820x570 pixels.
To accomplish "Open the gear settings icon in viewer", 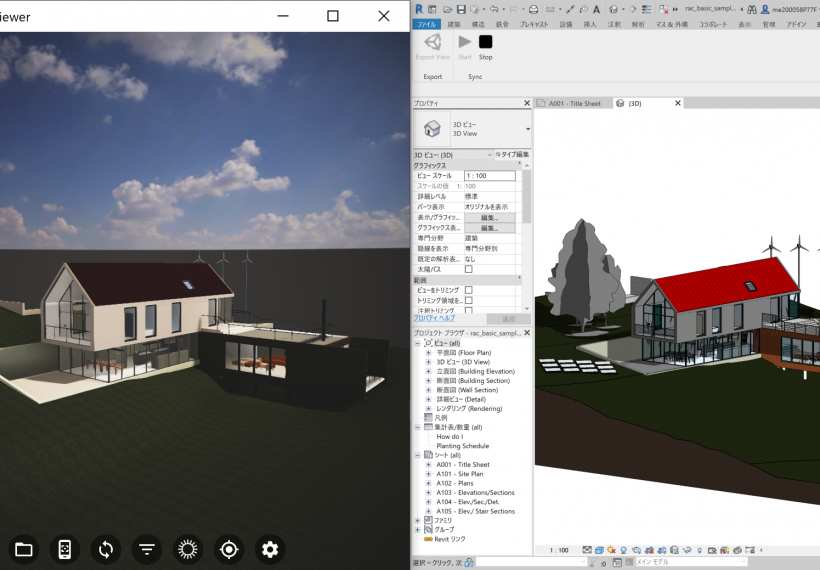I will tap(270, 549).
